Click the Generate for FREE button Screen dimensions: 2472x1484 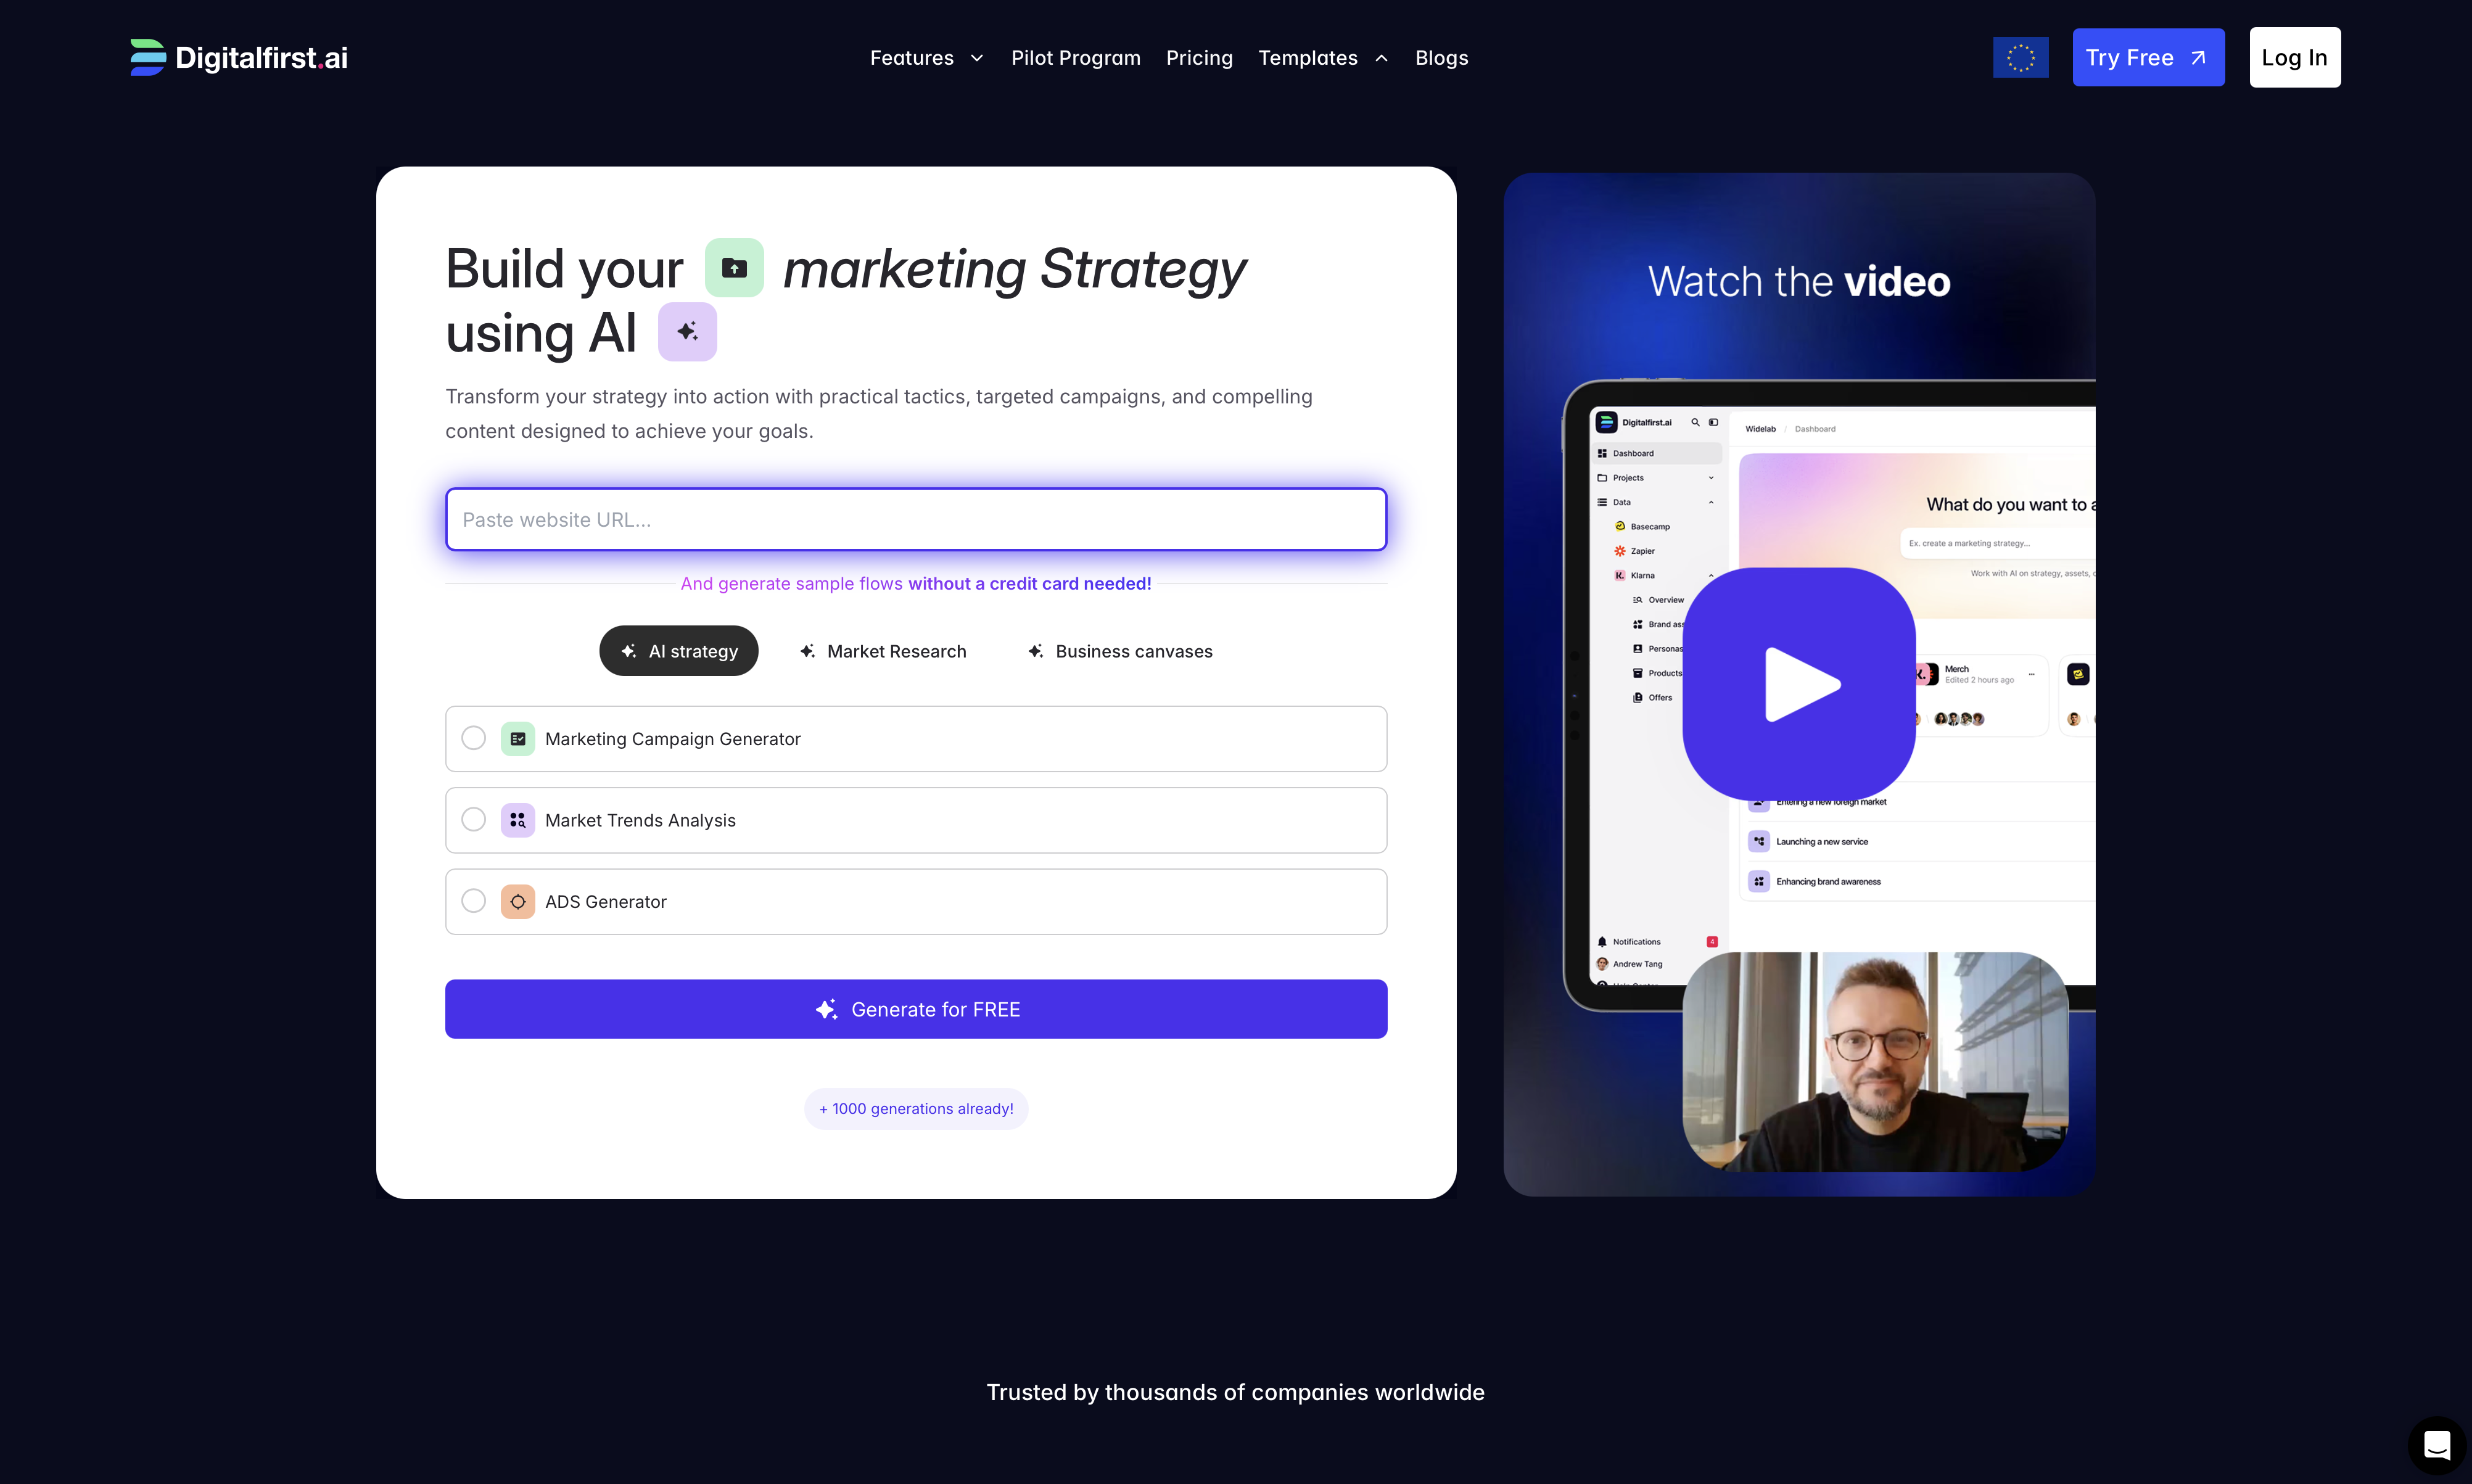click(x=916, y=1009)
